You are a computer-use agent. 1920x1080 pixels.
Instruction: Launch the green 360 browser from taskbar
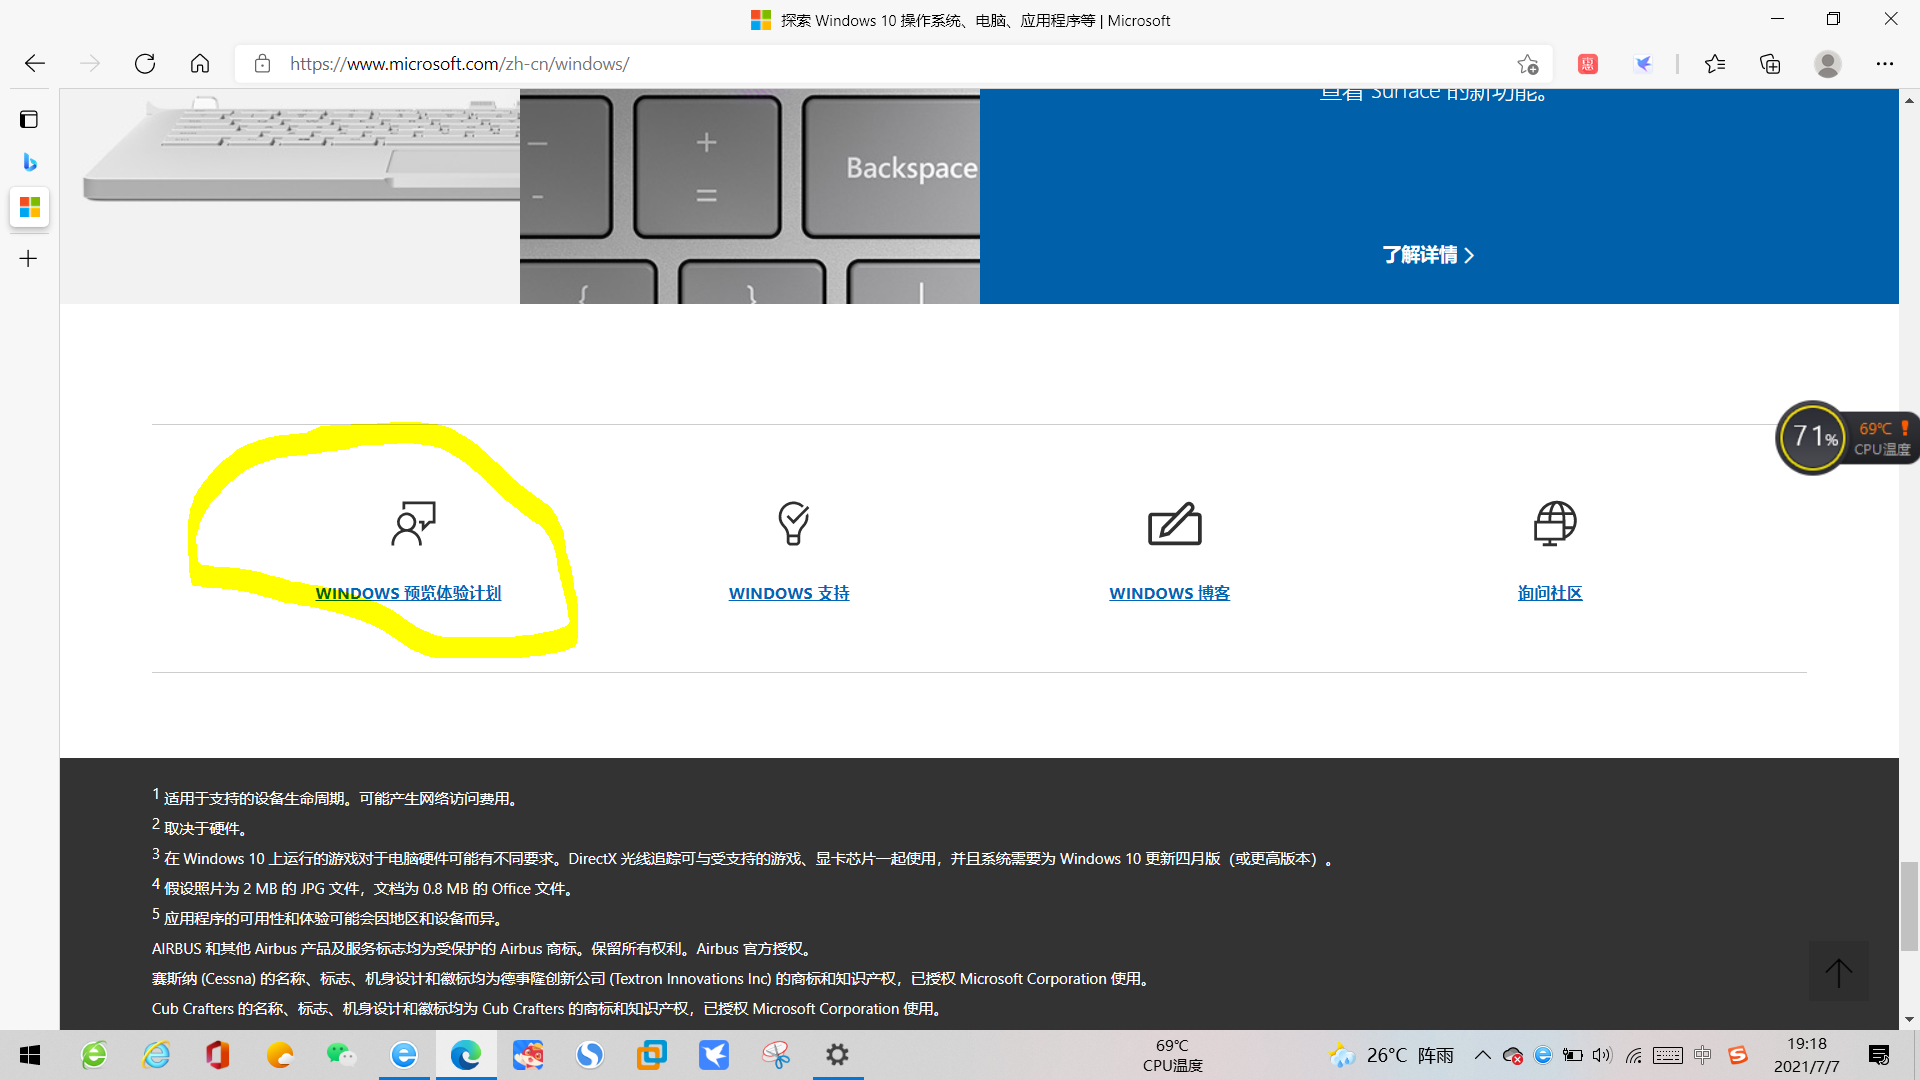[x=94, y=1055]
